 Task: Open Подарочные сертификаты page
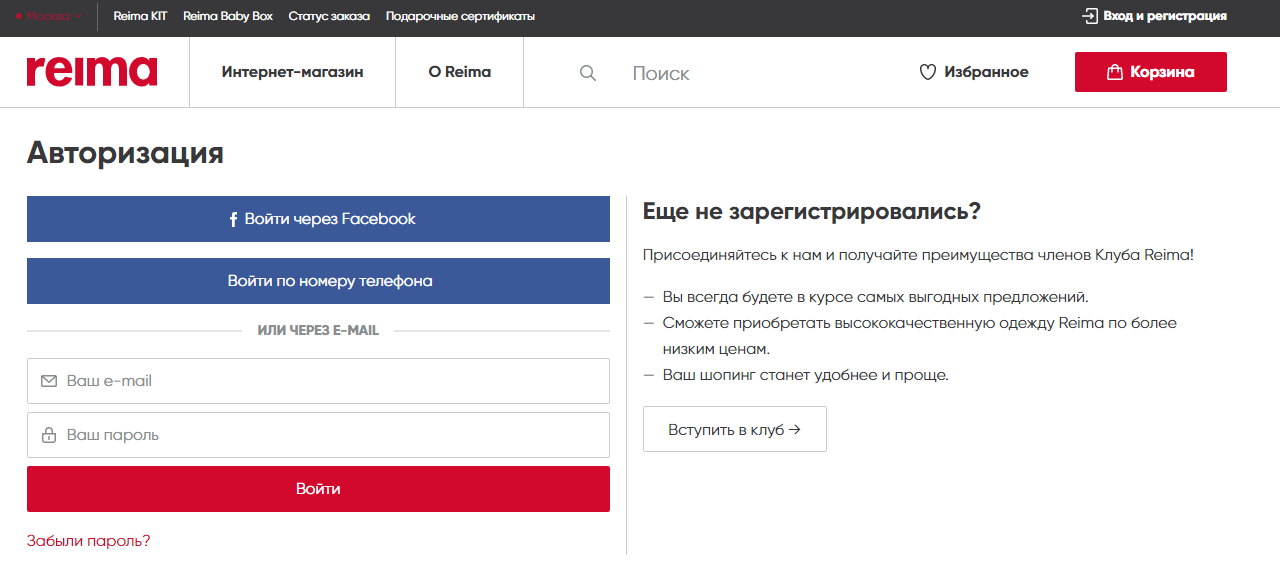(x=460, y=16)
